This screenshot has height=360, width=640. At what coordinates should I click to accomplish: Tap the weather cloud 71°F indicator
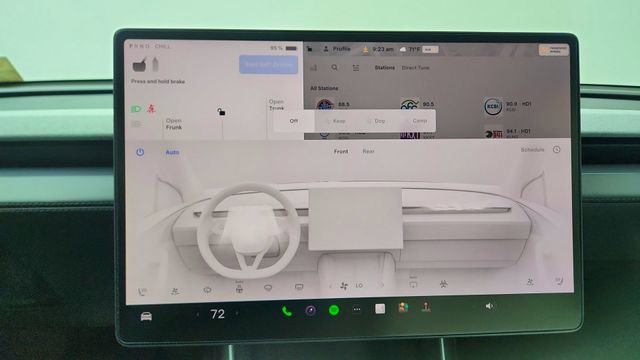coord(410,49)
